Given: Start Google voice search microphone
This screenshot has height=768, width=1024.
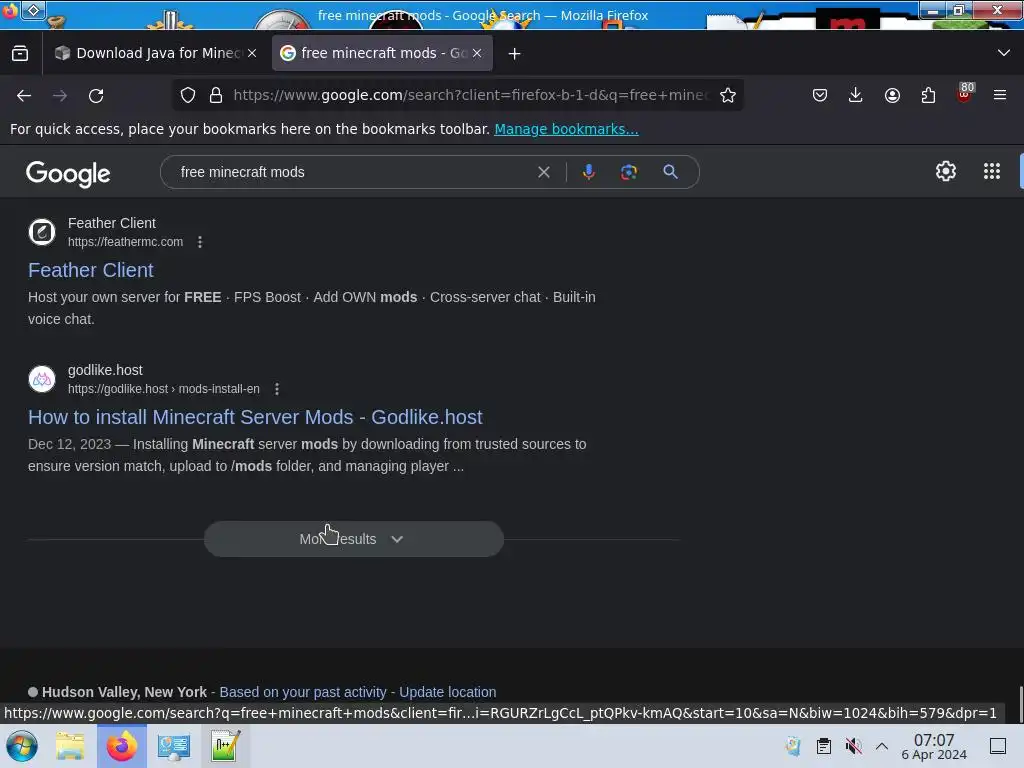Looking at the screenshot, I should pyautogui.click(x=588, y=172).
